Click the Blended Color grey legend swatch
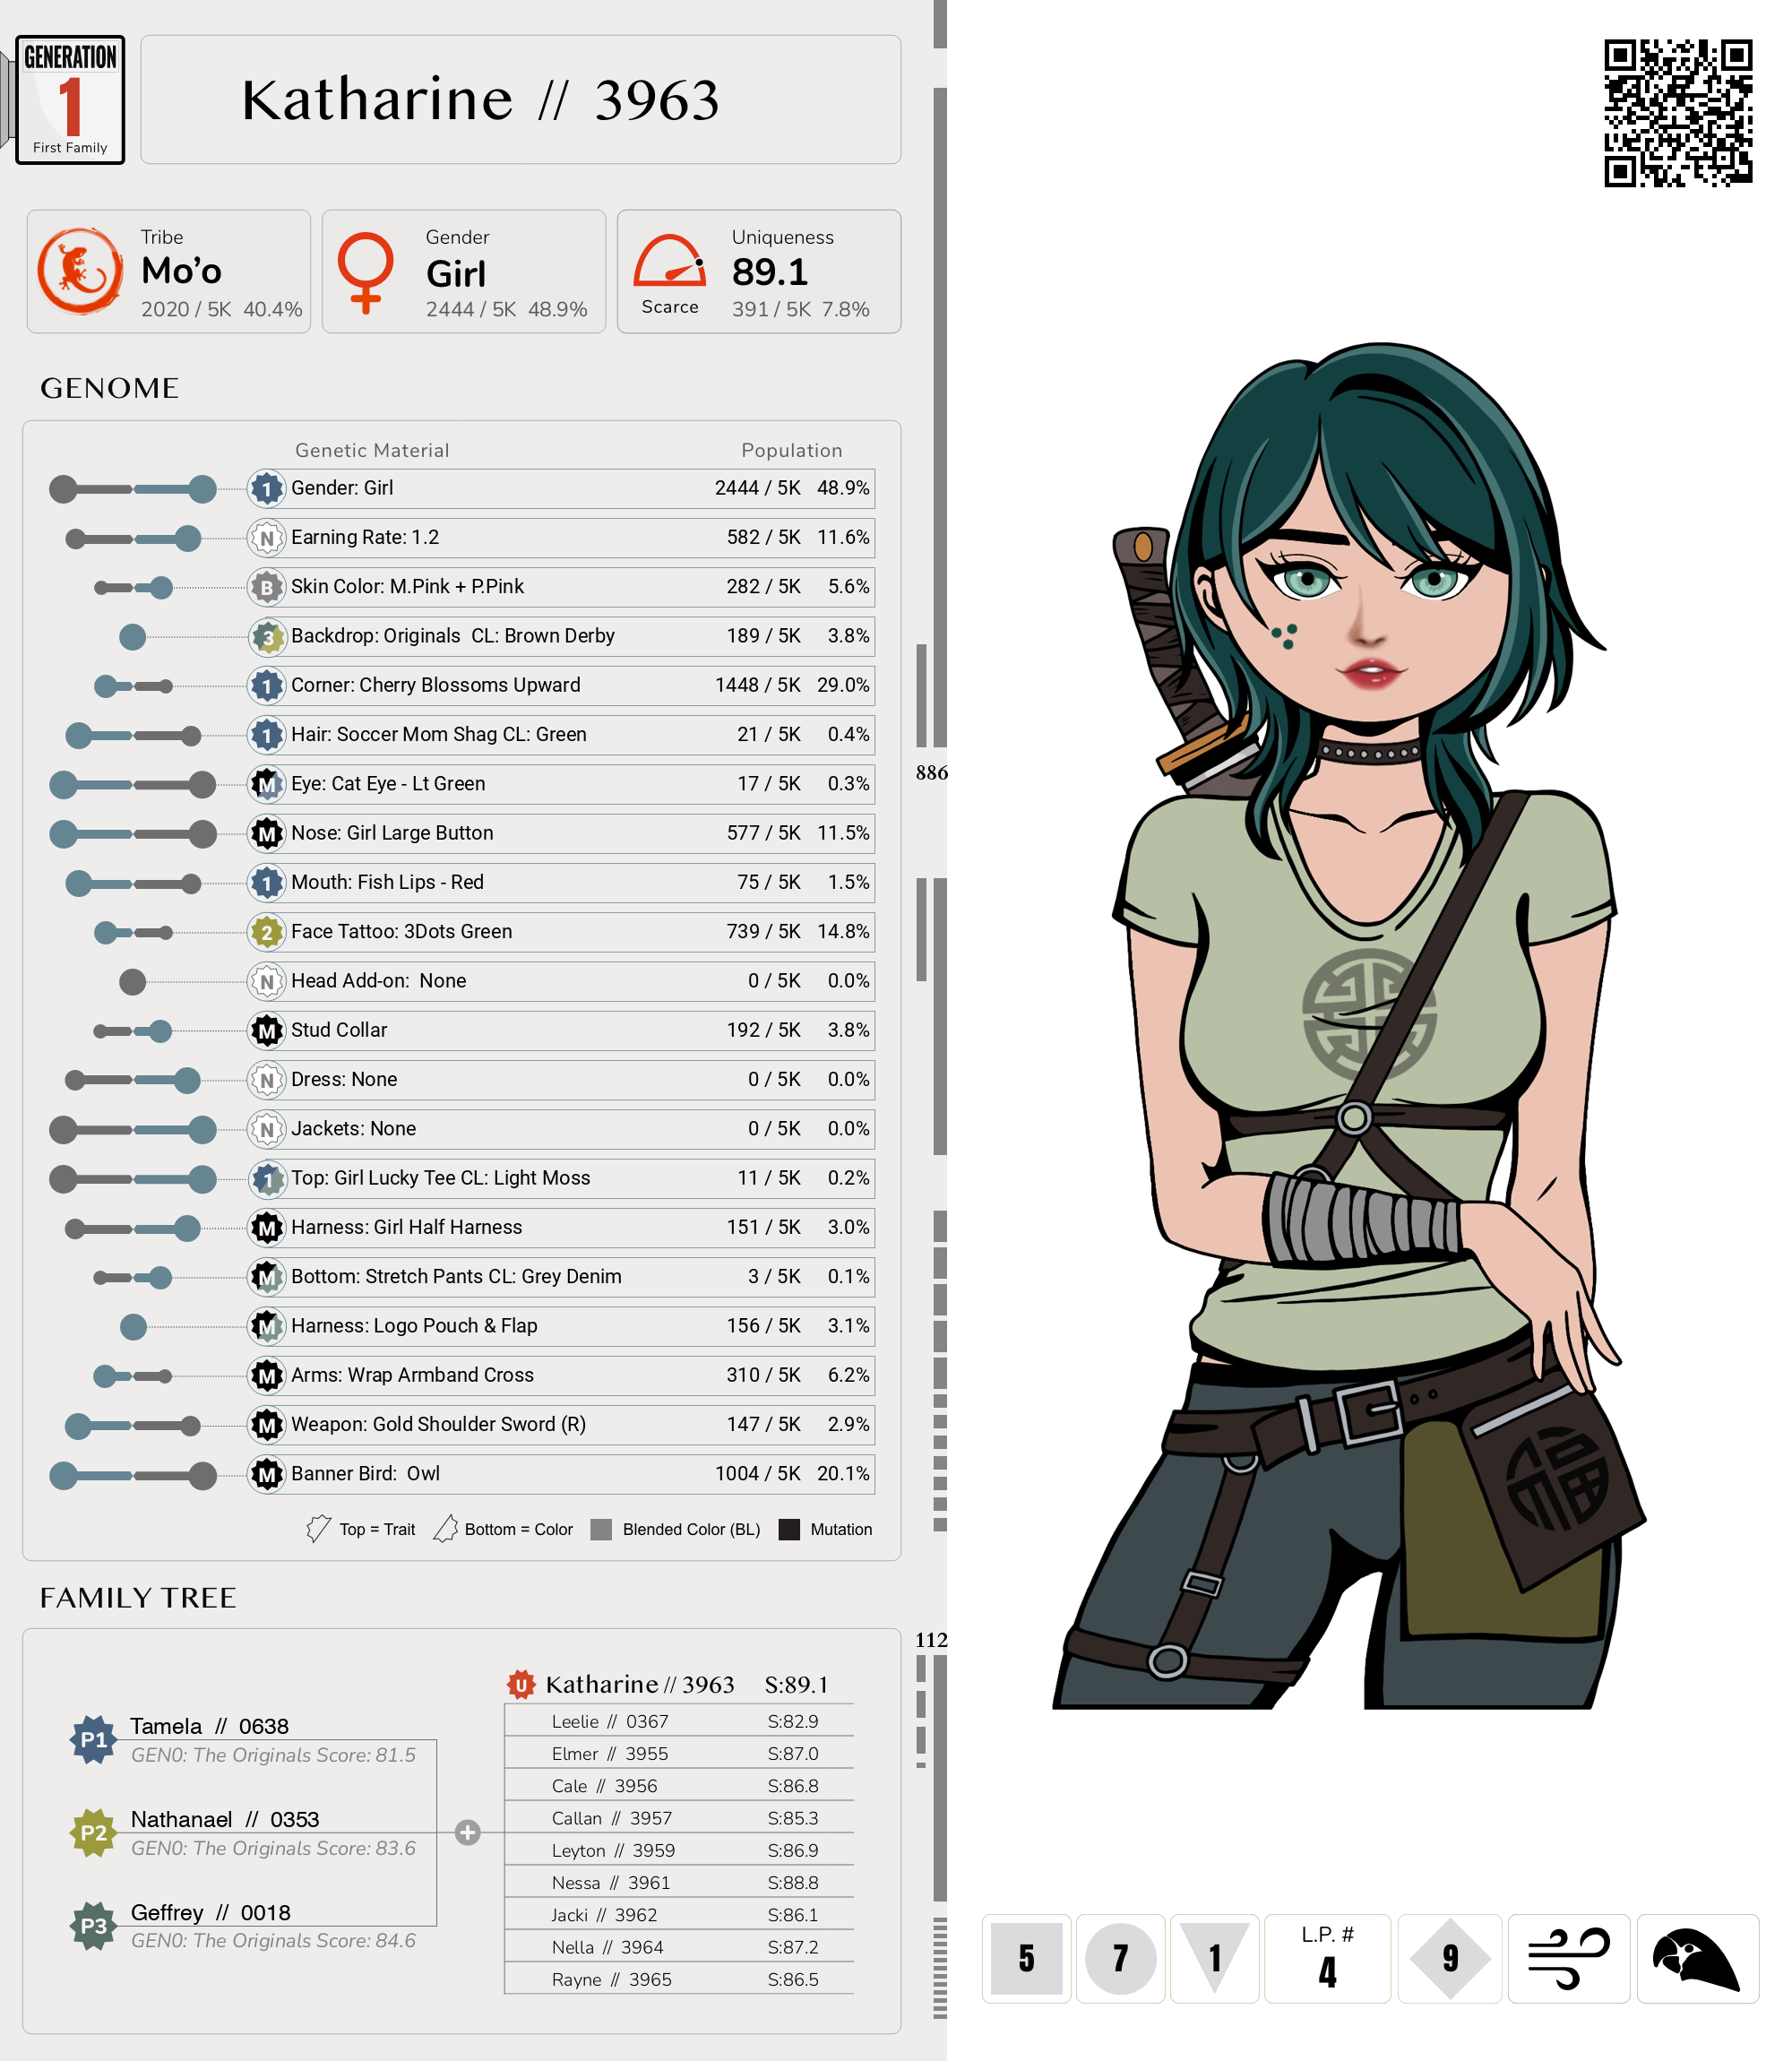The height and width of the screenshot is (2061, 1792). pos(601,1529)
